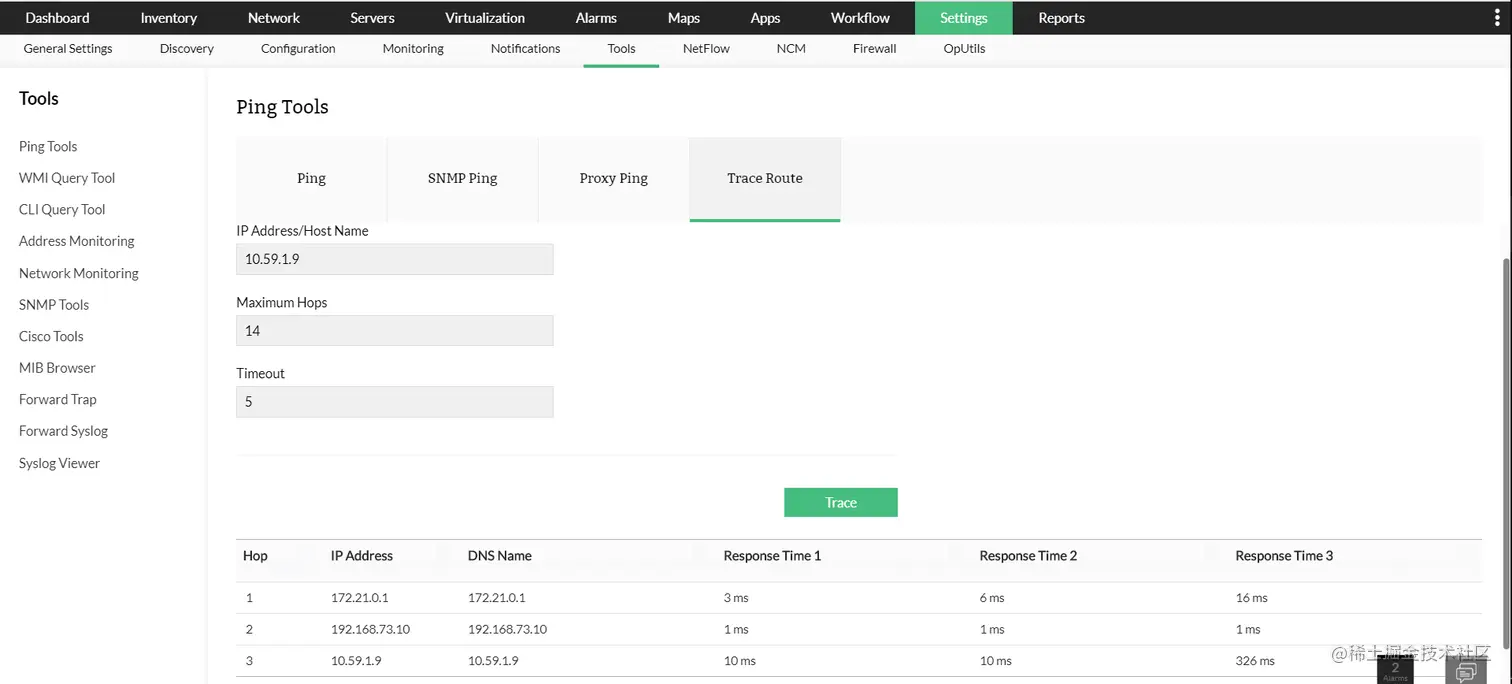Screen dimensions: 1512x684
Task: Open the MIB Browser
Action: pyautogui.click(x=57, y=367)
